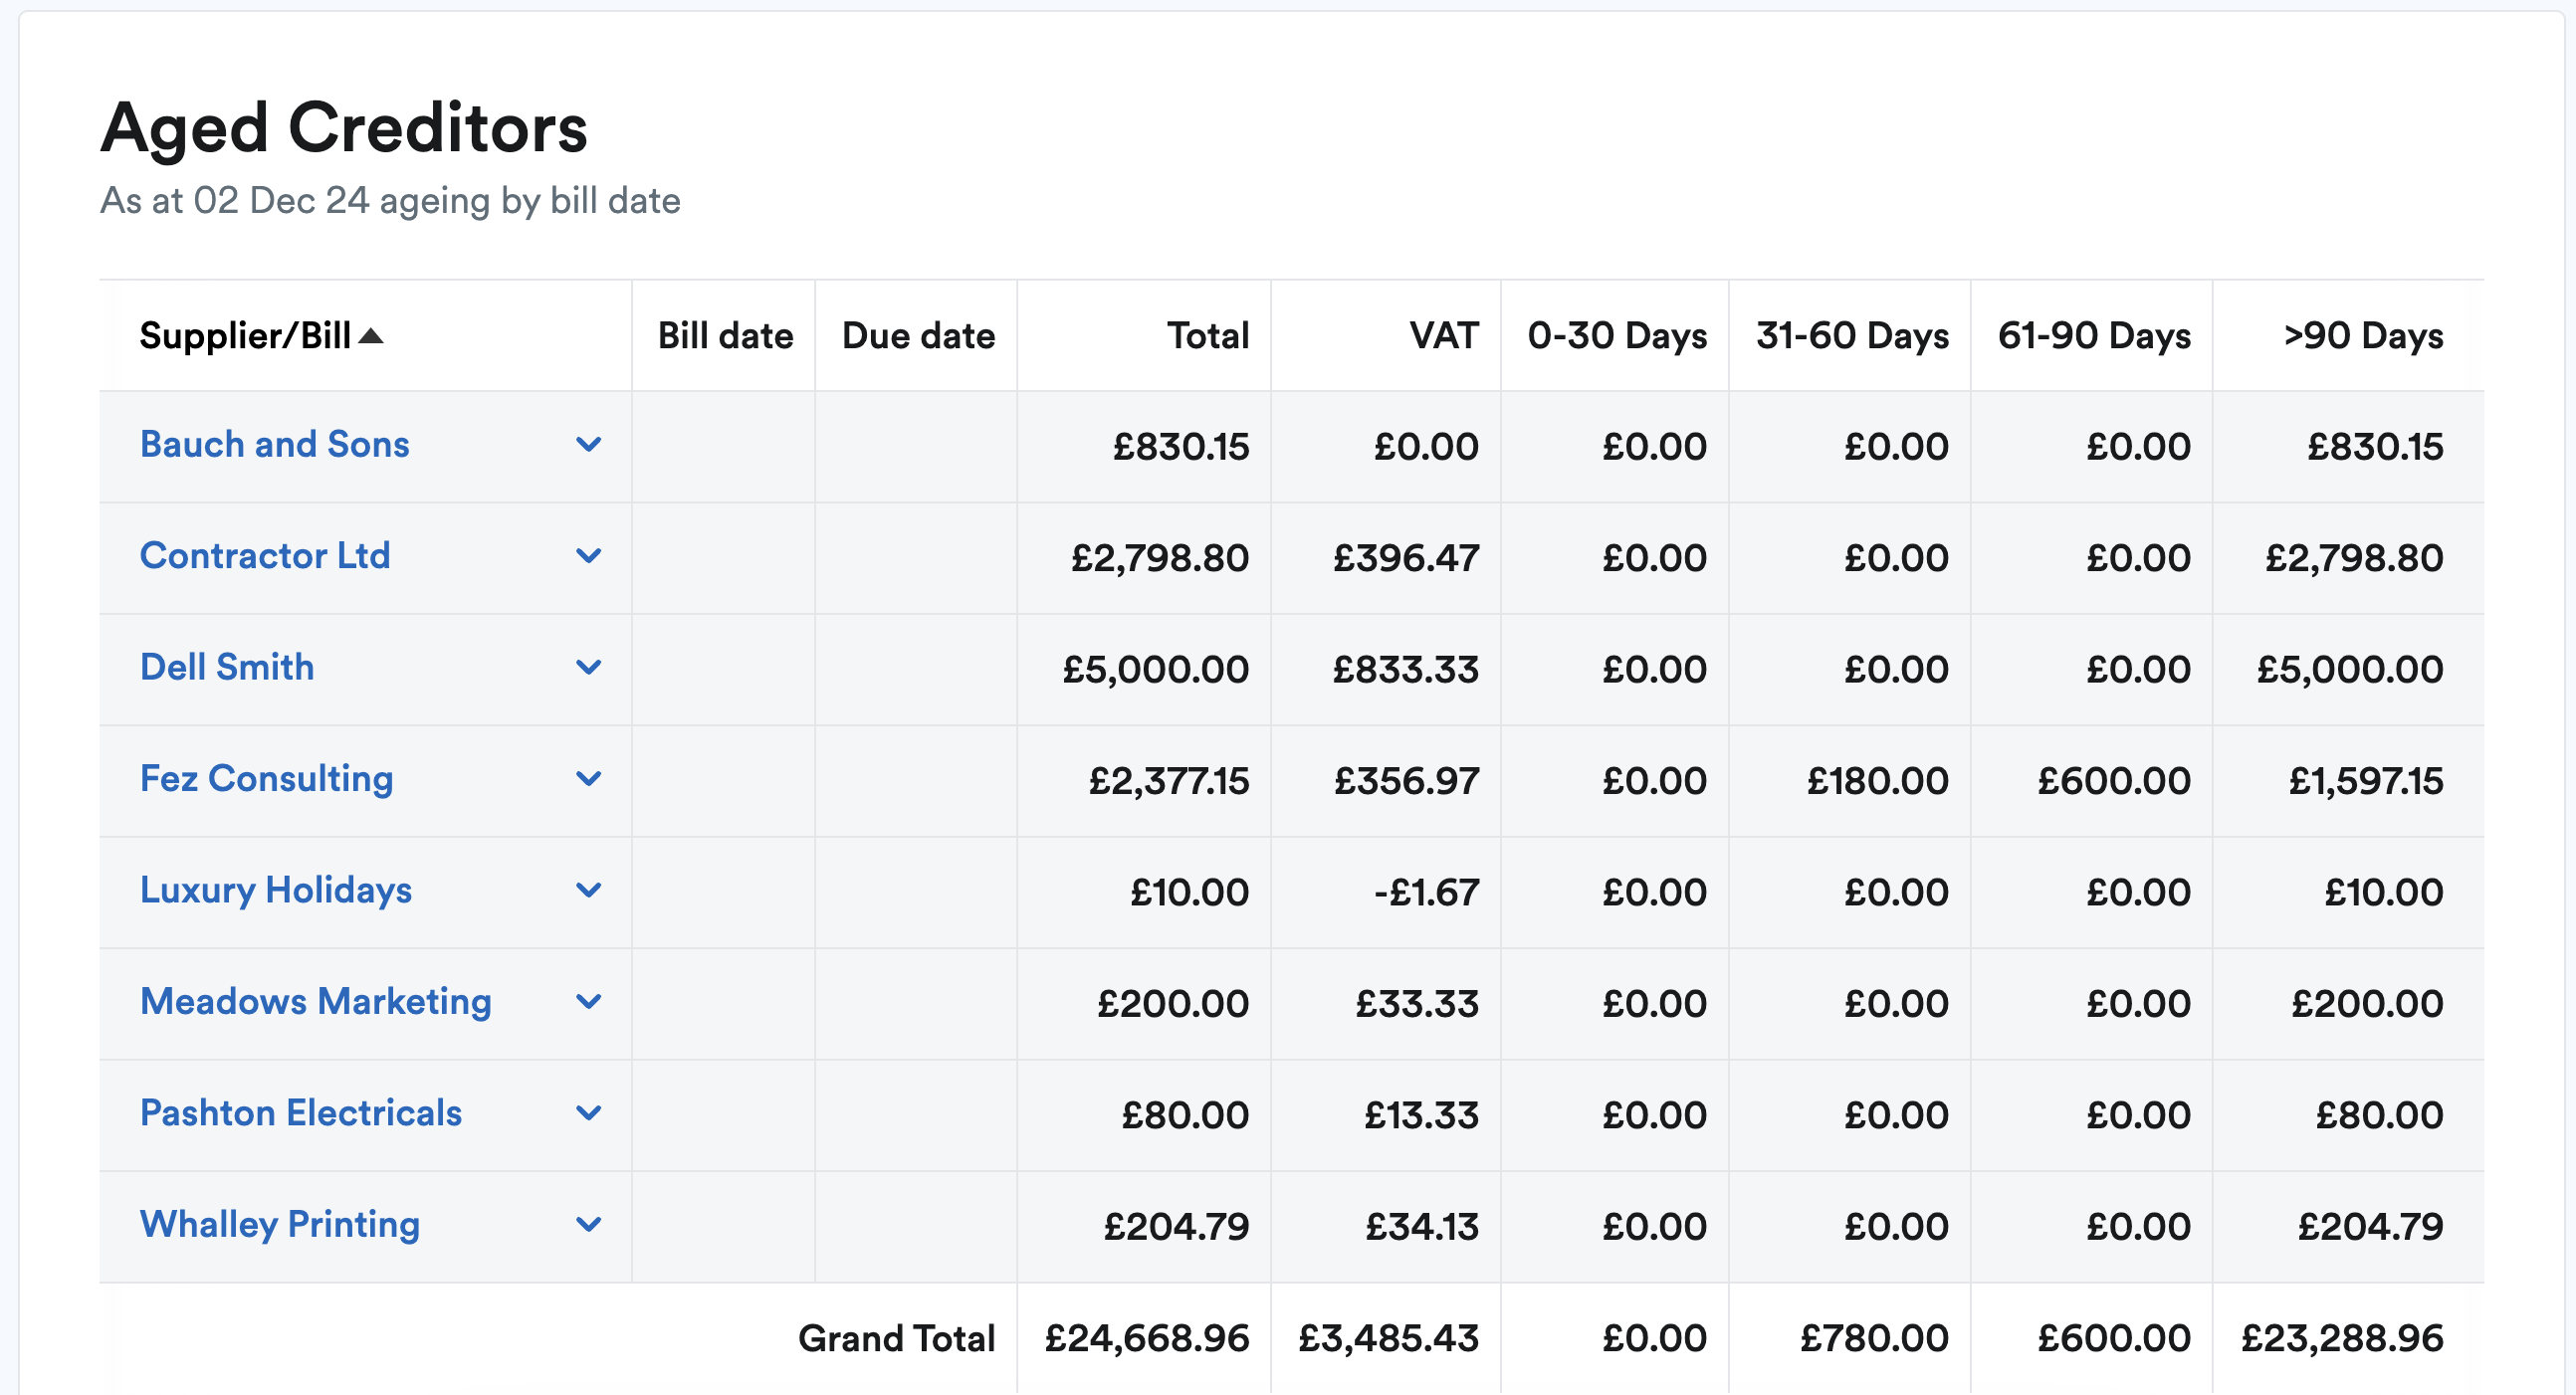
Task: Open the Pashton Electricals supplier link
Action: point(300,1113)
